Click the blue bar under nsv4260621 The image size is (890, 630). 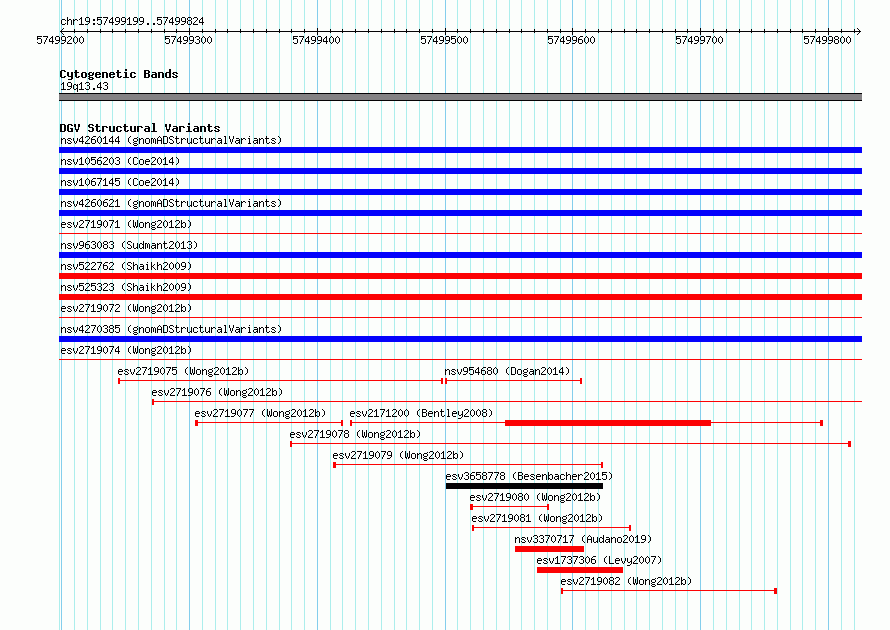(x=460, y=213)
